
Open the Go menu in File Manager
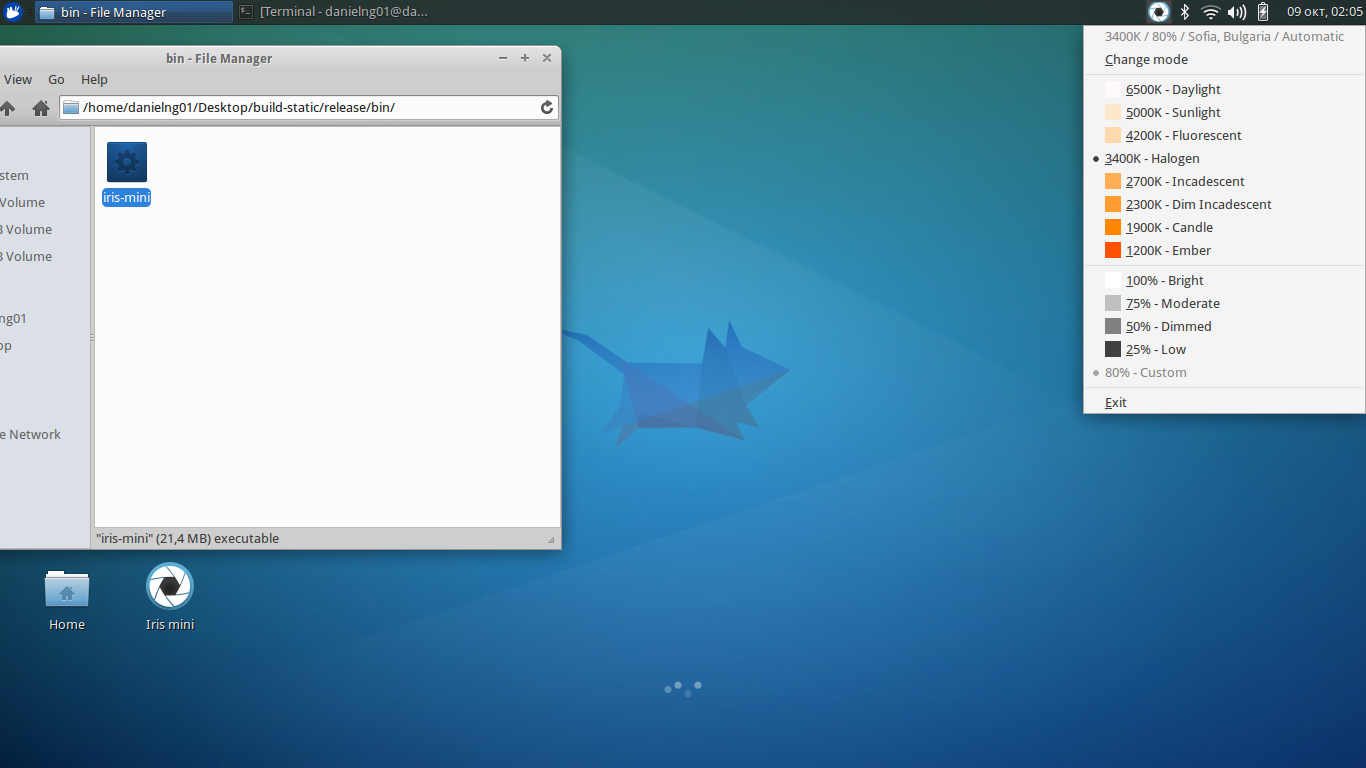click(x=56, y=79)
